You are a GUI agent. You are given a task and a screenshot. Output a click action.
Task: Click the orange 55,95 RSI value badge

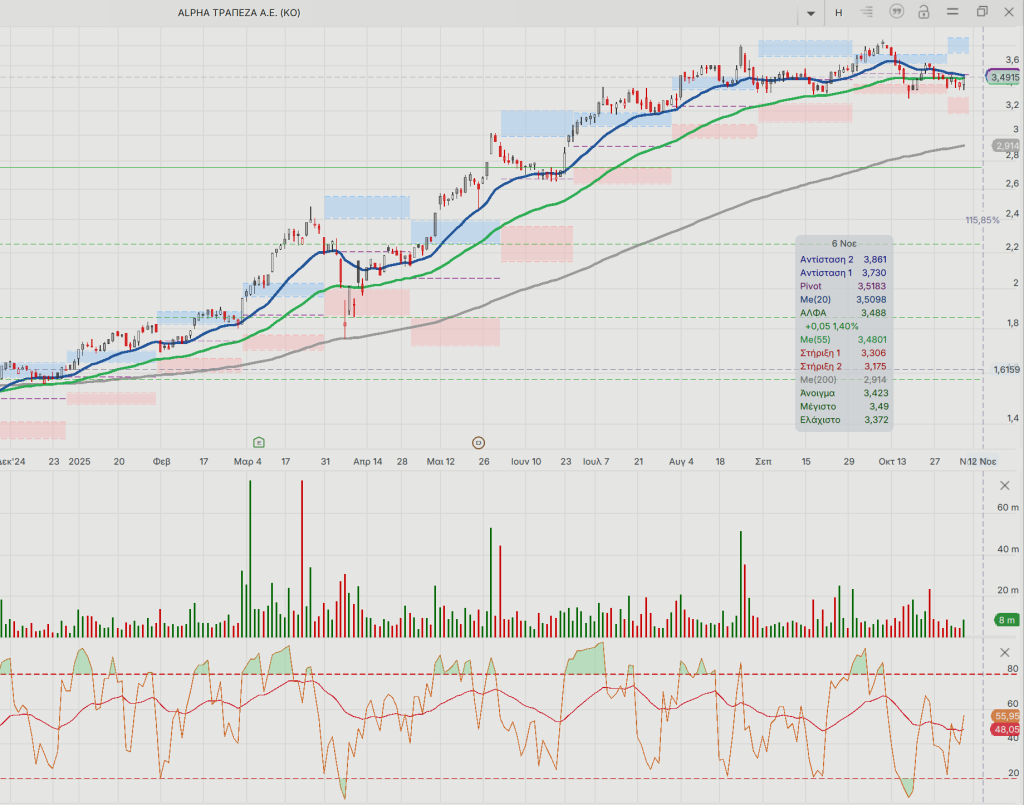1005,716
